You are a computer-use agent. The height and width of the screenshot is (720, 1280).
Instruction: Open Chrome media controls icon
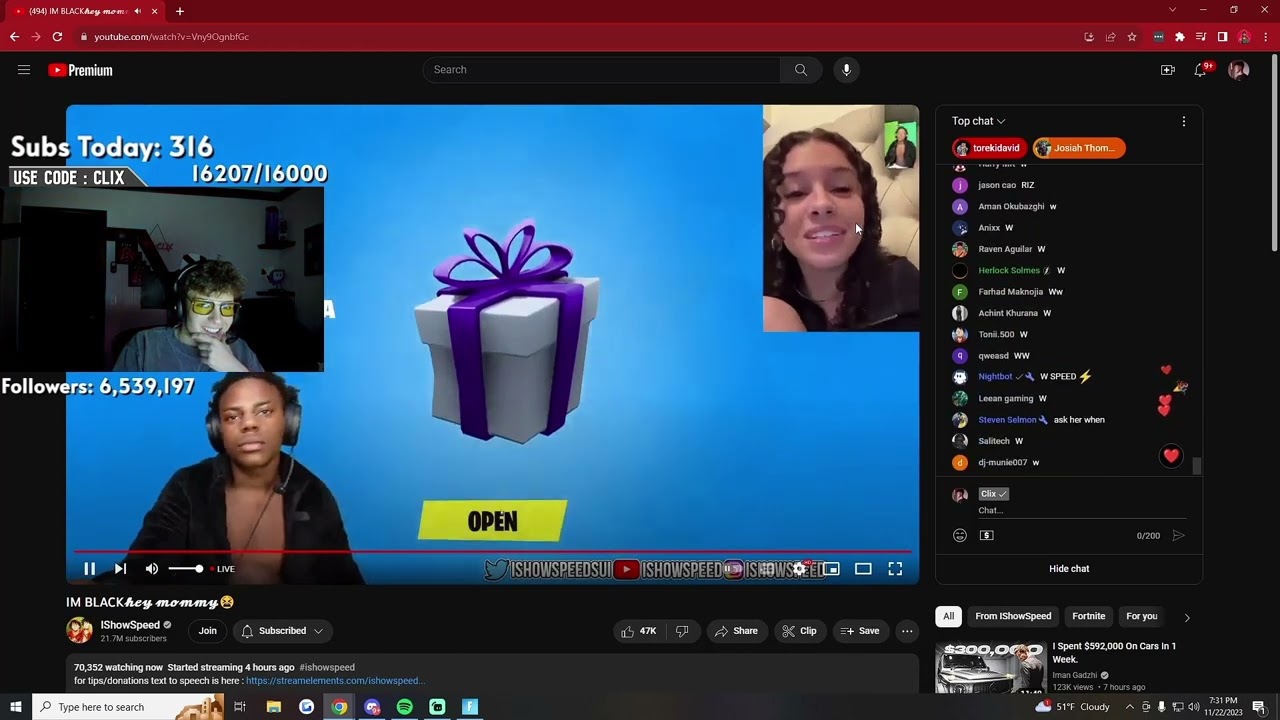(1201, 37)
